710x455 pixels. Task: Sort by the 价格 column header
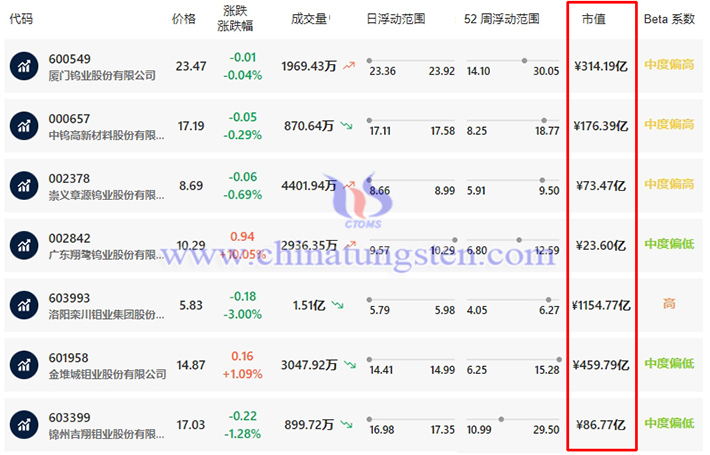click(184, 19)
